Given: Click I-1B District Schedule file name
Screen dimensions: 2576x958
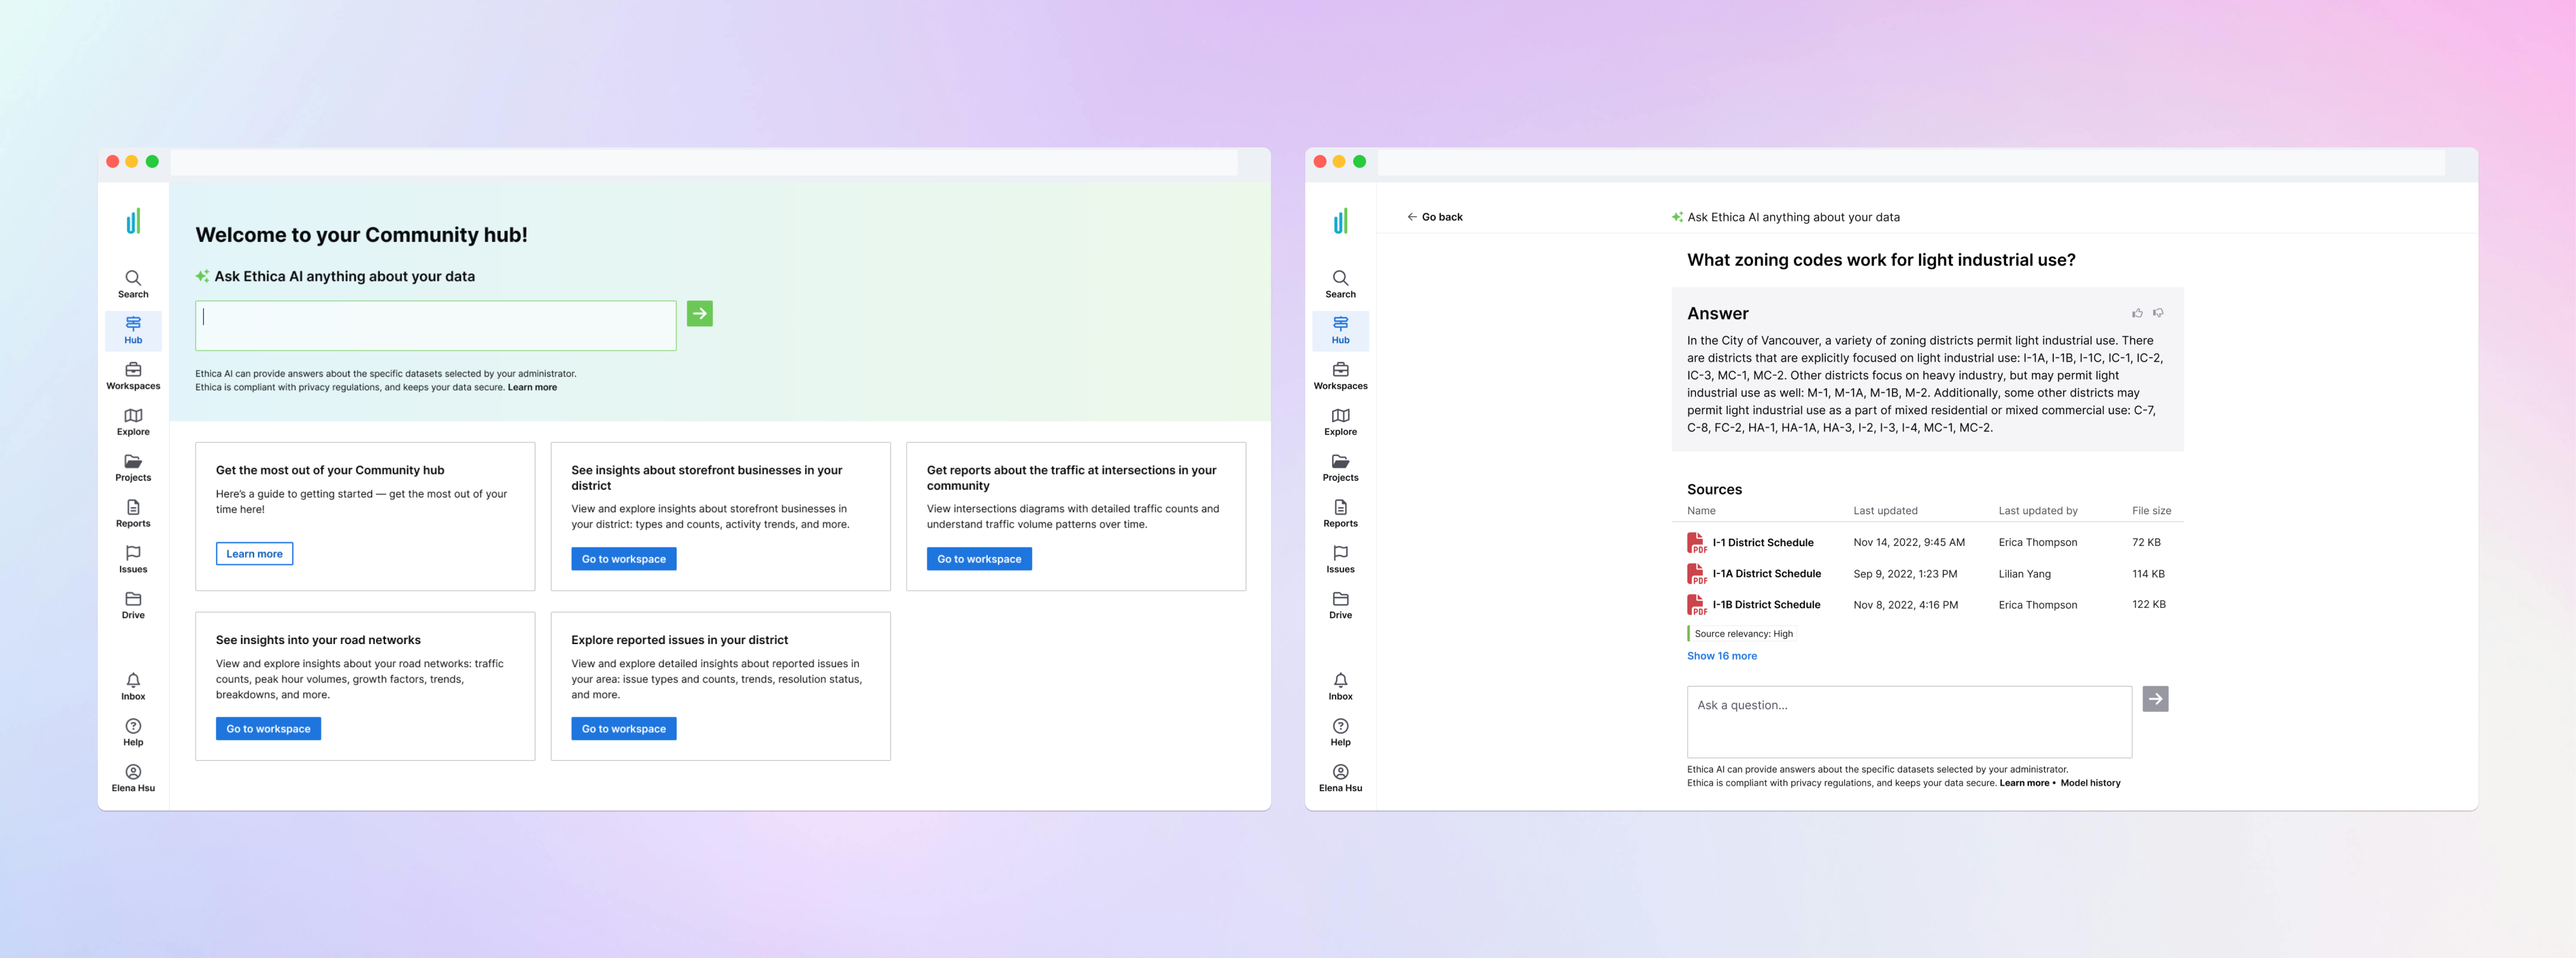Looking at the screenshot, I should click(x=1766, y=605).
